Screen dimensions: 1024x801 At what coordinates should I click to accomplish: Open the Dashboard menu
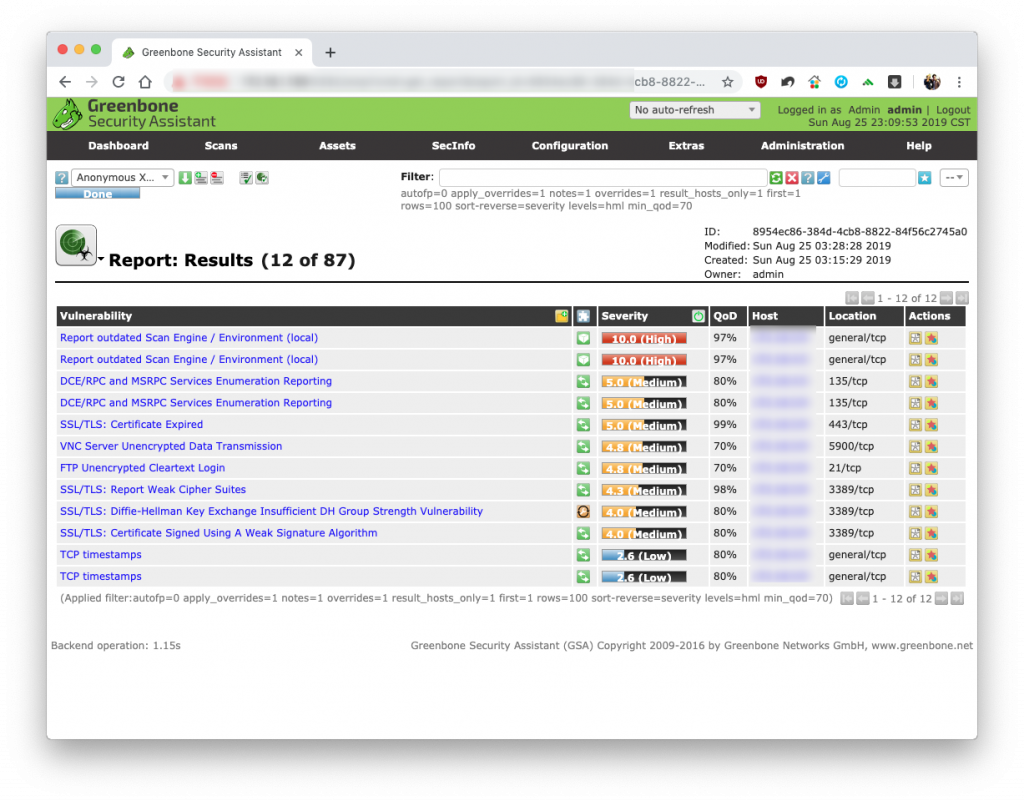118,146
